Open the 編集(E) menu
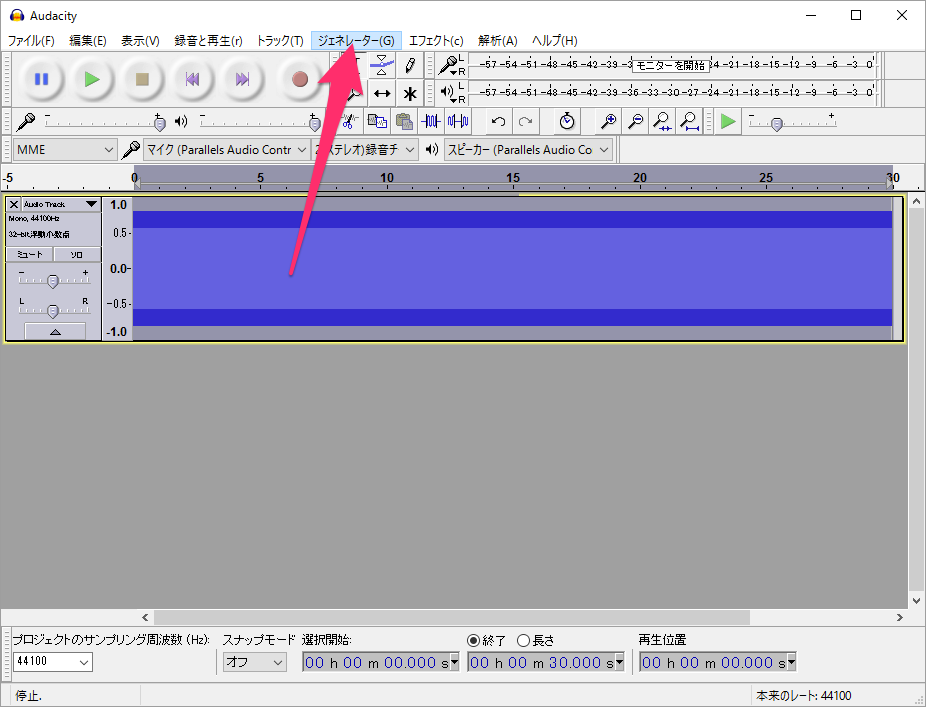This screenshot has width=926, height=707. [x=87, y=41]
